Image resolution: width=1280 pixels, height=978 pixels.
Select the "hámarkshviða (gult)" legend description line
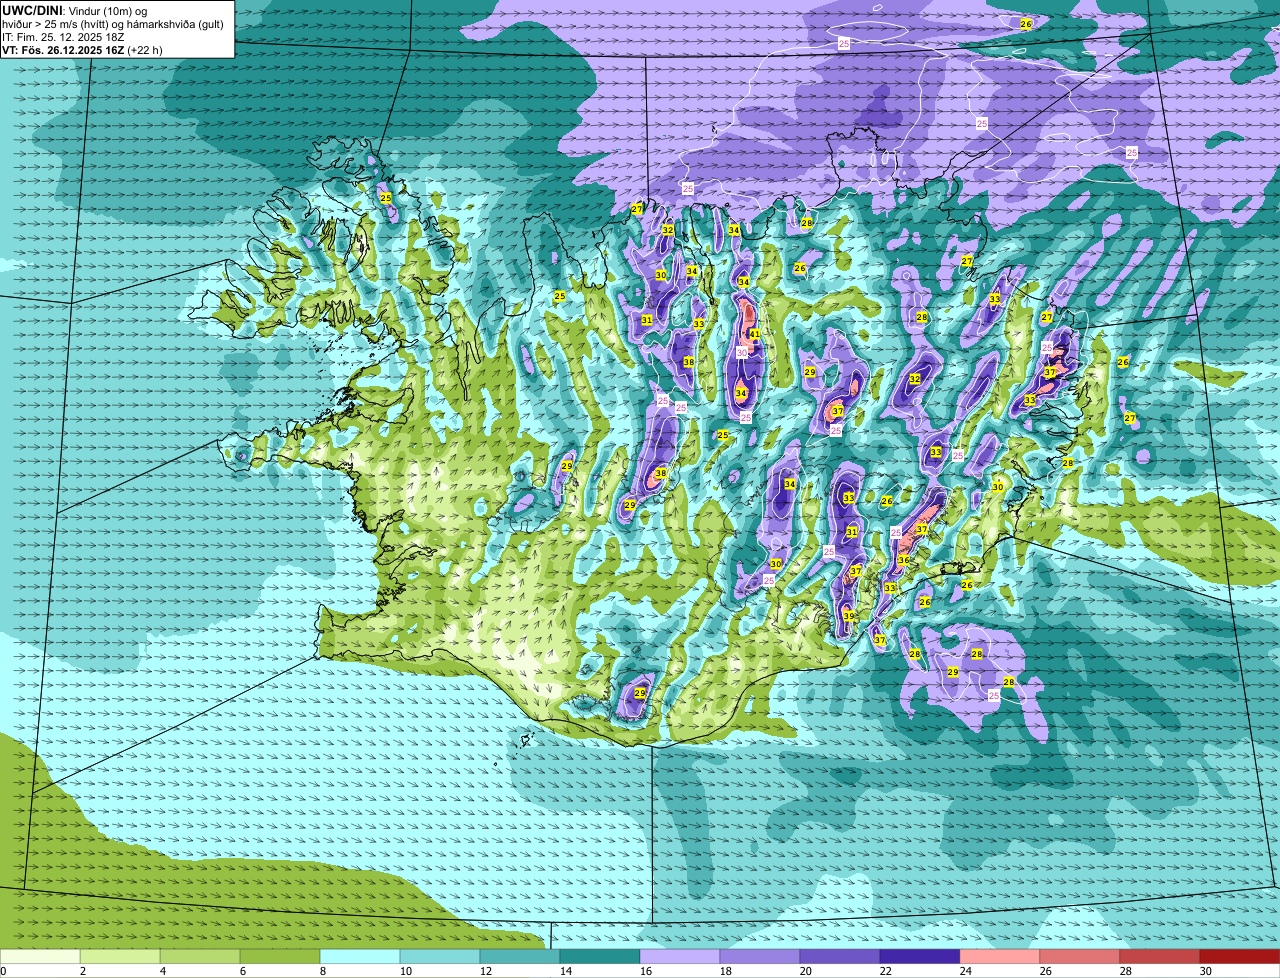[x=113, y=24]
